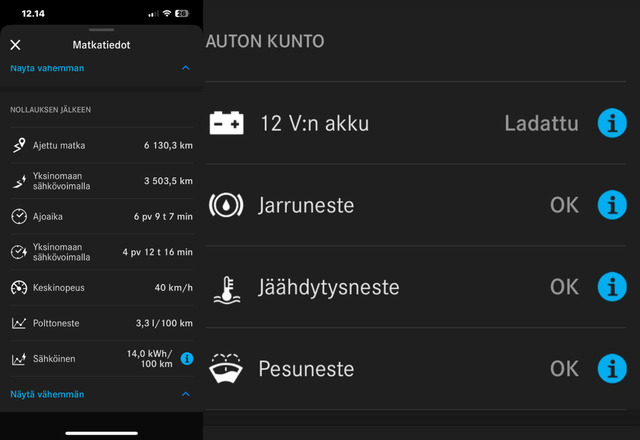Tap the bottom Näytä vähemmän link
640x440 pixels.
(47, 394)
